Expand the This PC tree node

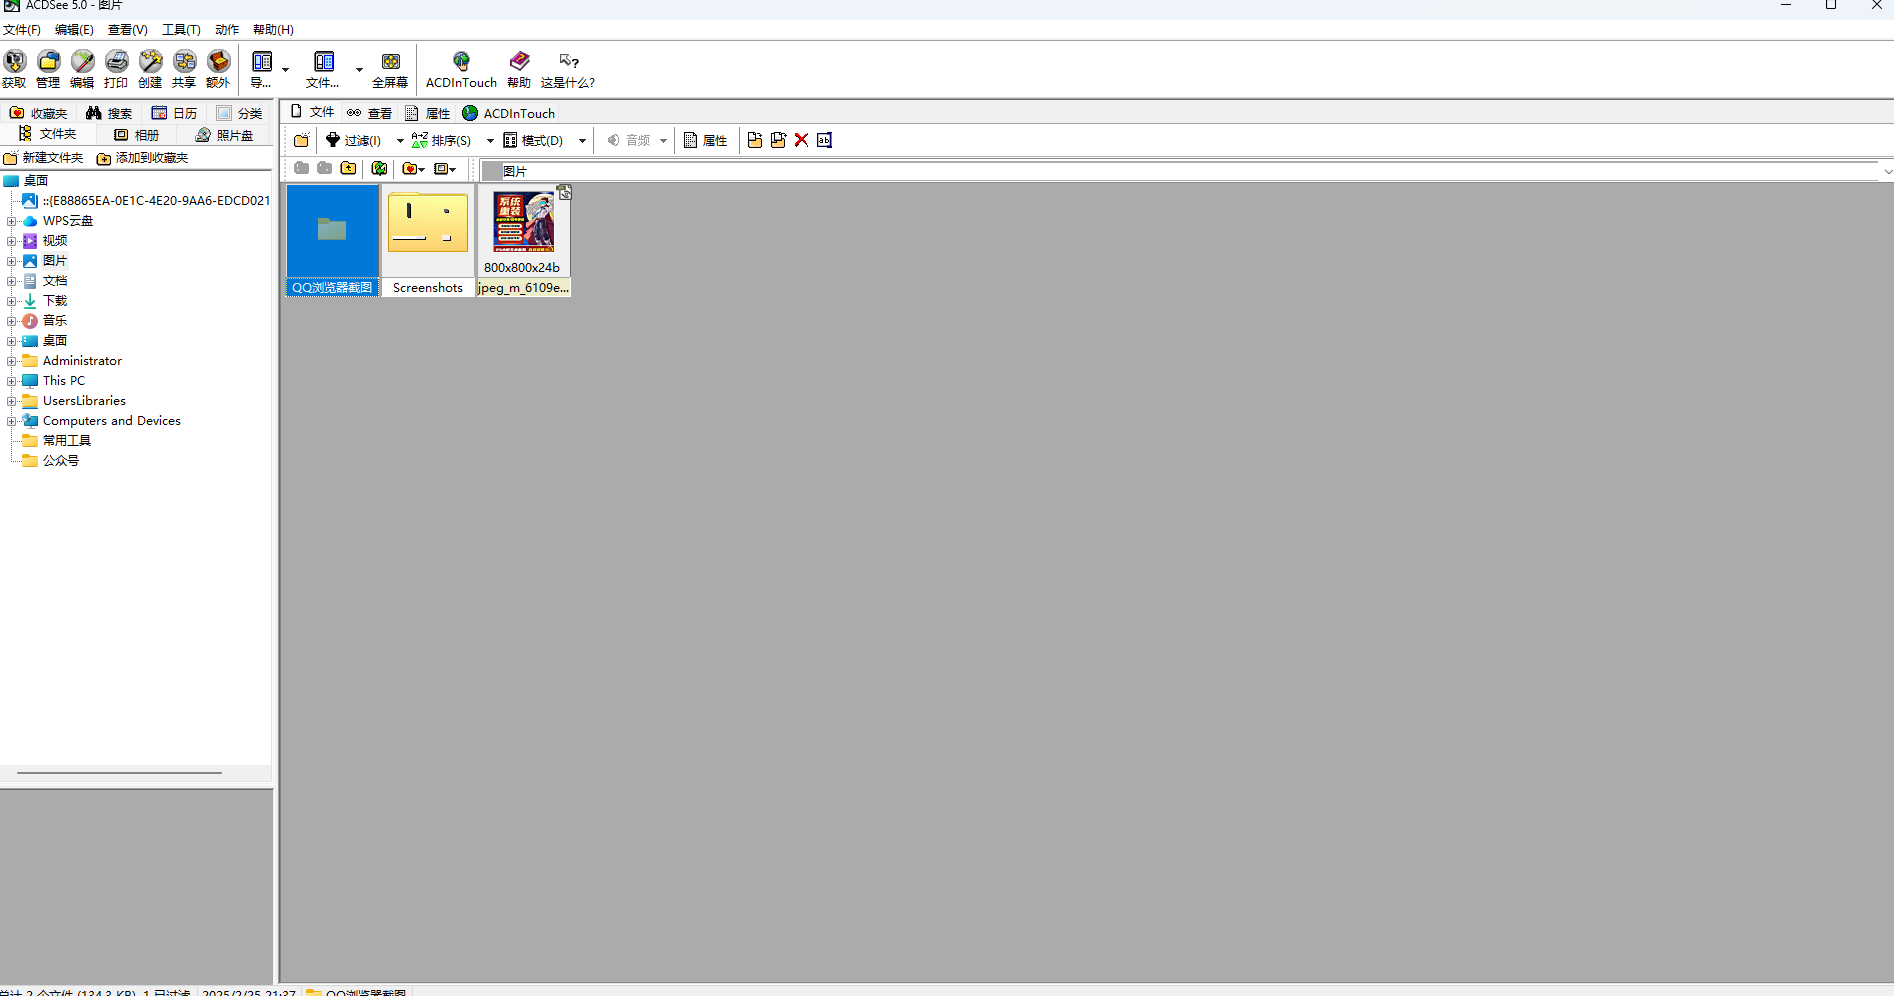[12, 381]
